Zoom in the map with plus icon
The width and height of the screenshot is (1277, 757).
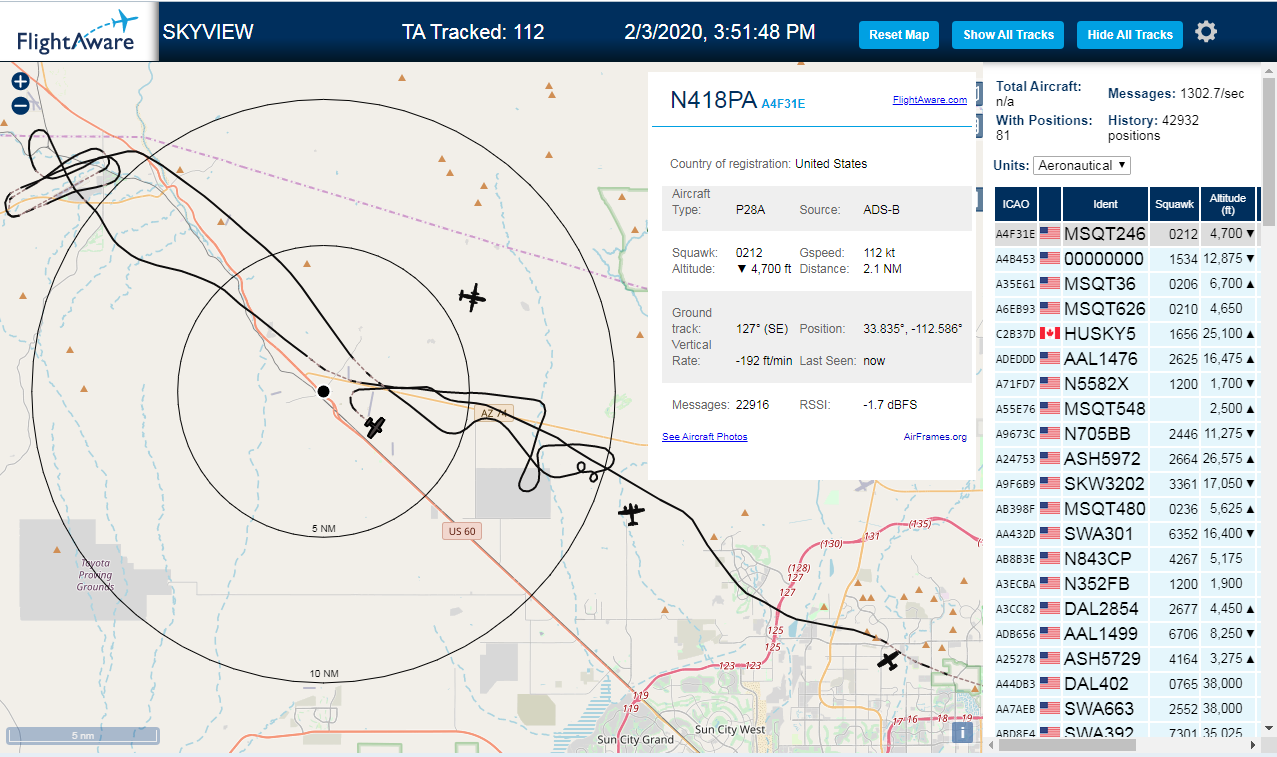coord(20,81)
